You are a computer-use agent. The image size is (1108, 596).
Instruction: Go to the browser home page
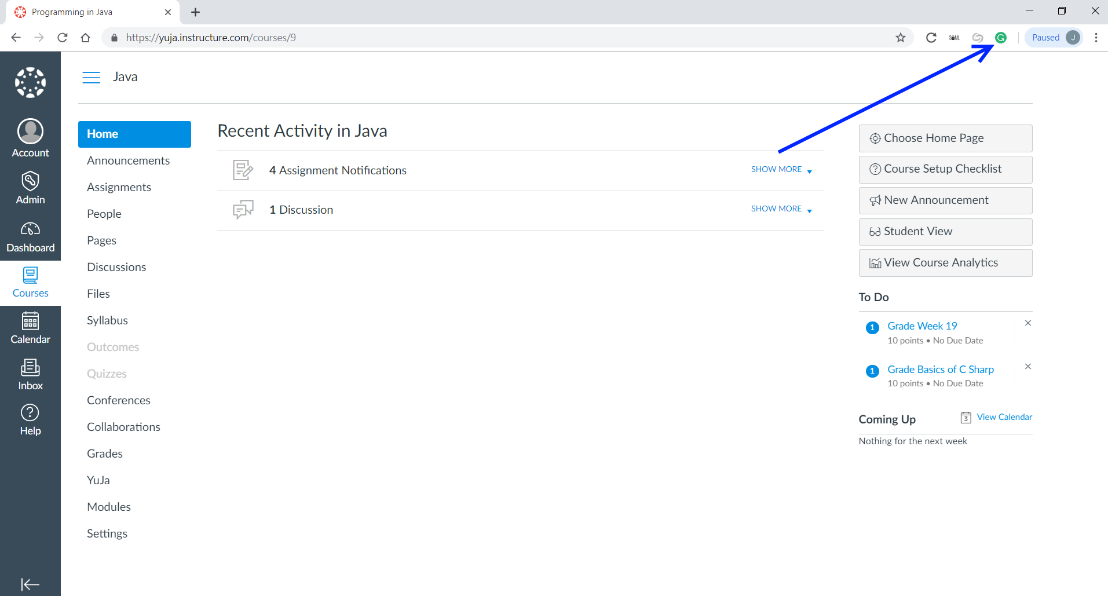(x=86, y=37)
